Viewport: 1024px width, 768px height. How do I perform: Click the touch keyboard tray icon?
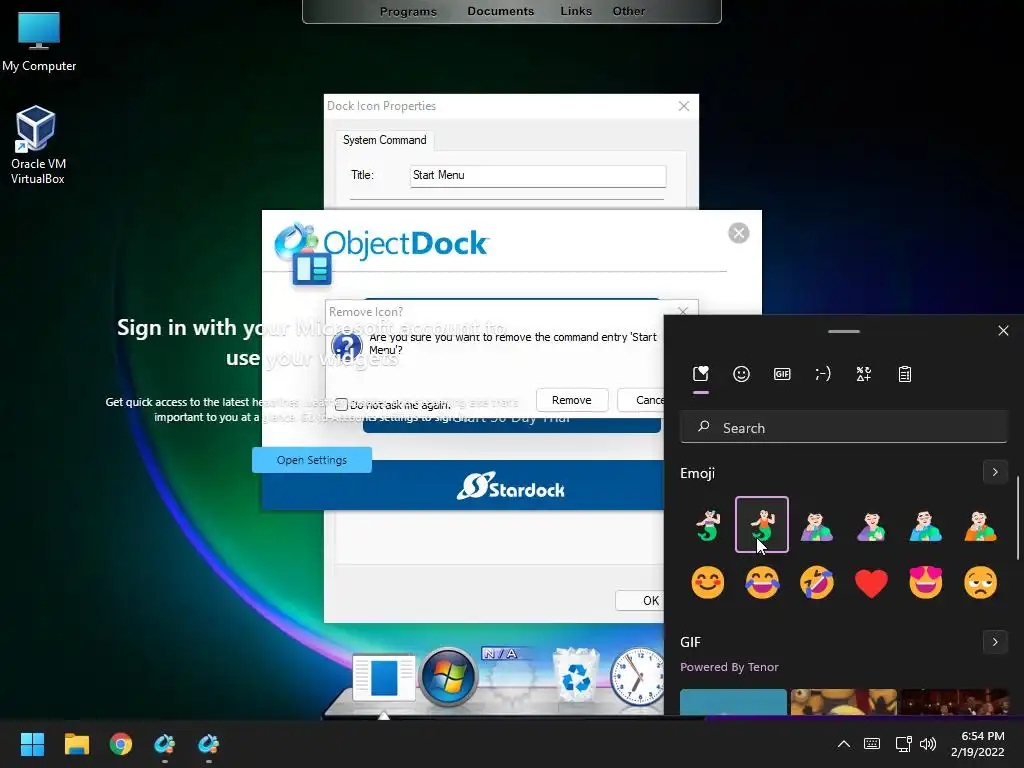872,744
